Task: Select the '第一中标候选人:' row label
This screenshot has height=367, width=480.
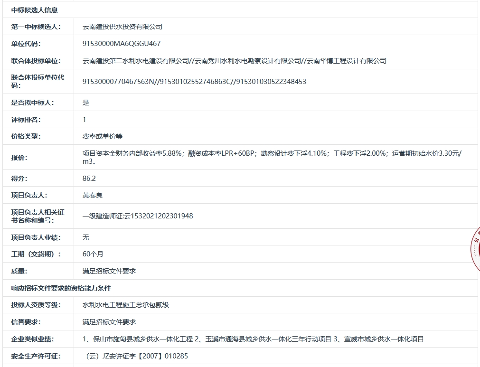Action: click(36, 27)
